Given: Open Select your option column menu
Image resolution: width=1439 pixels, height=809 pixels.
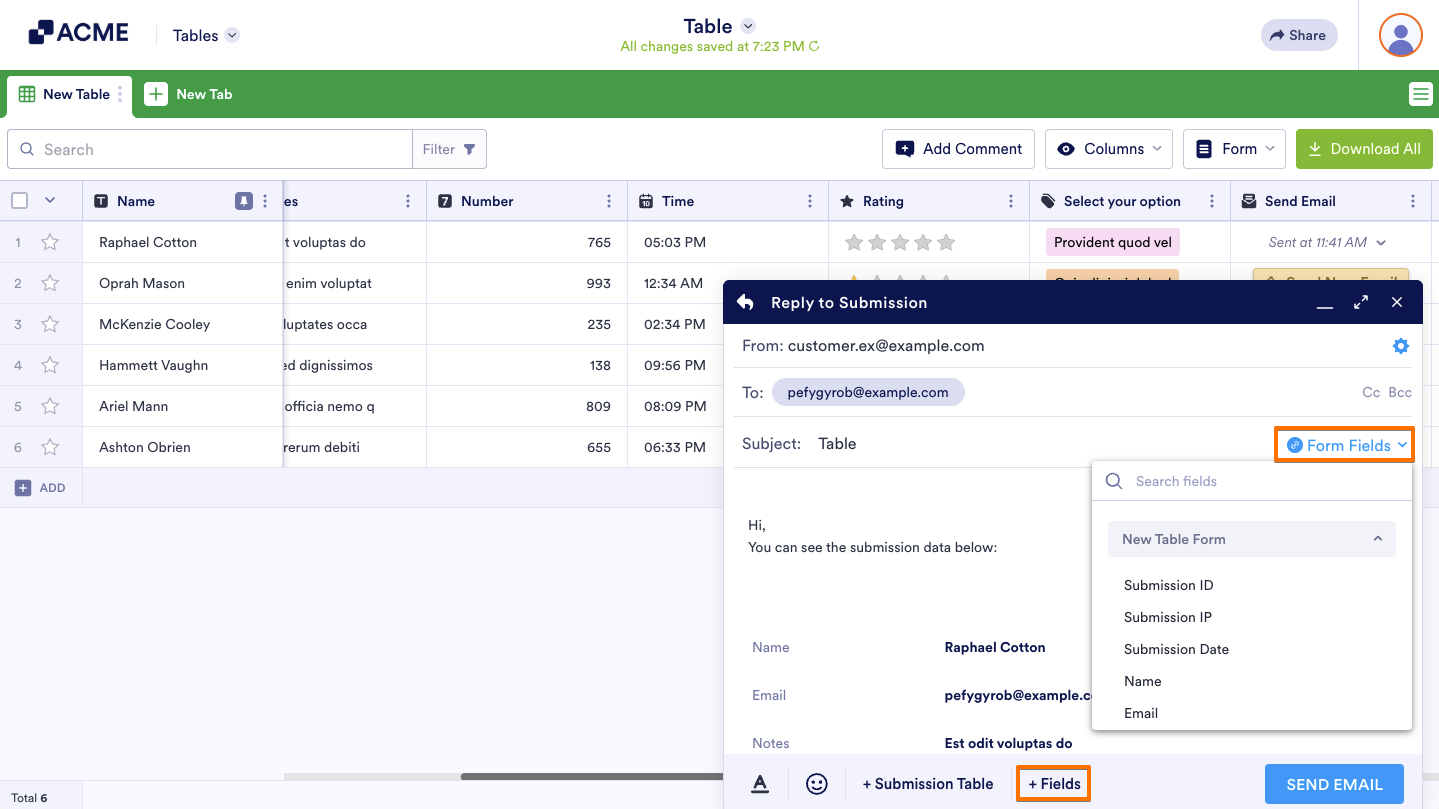Looking at the screenshot, I should pyautogui.click(x=1212, y=201).
